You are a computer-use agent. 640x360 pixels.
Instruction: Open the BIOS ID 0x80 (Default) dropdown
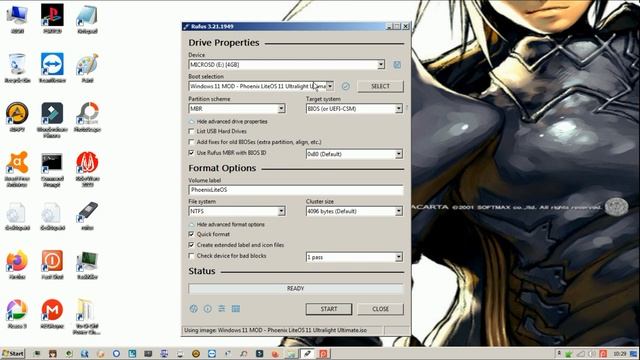tap(354, 154)
